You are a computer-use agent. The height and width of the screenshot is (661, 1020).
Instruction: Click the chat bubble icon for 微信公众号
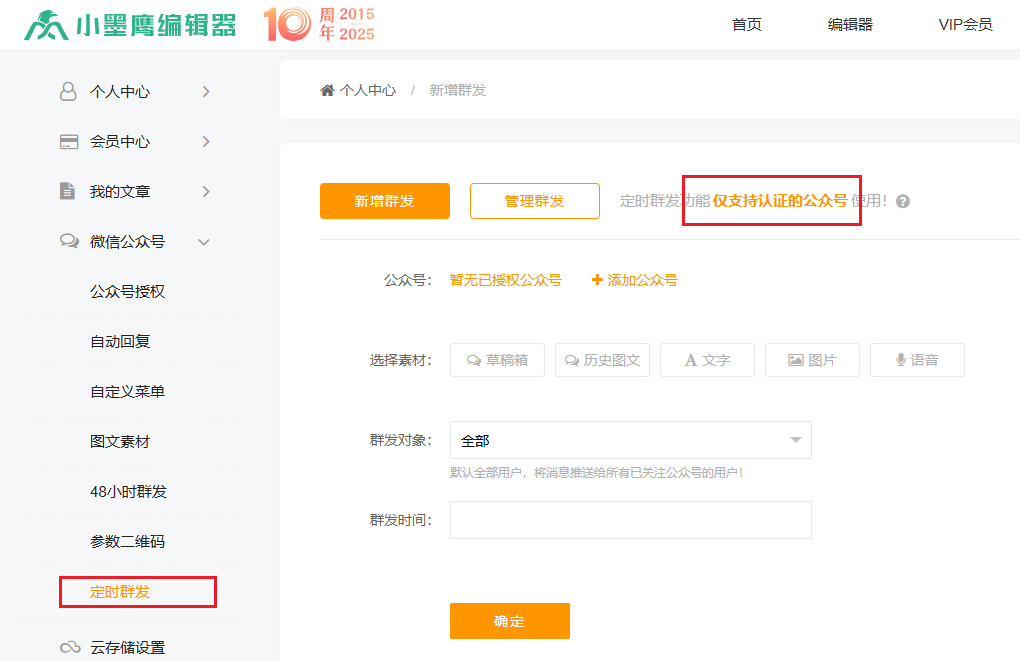pos(68,241)
